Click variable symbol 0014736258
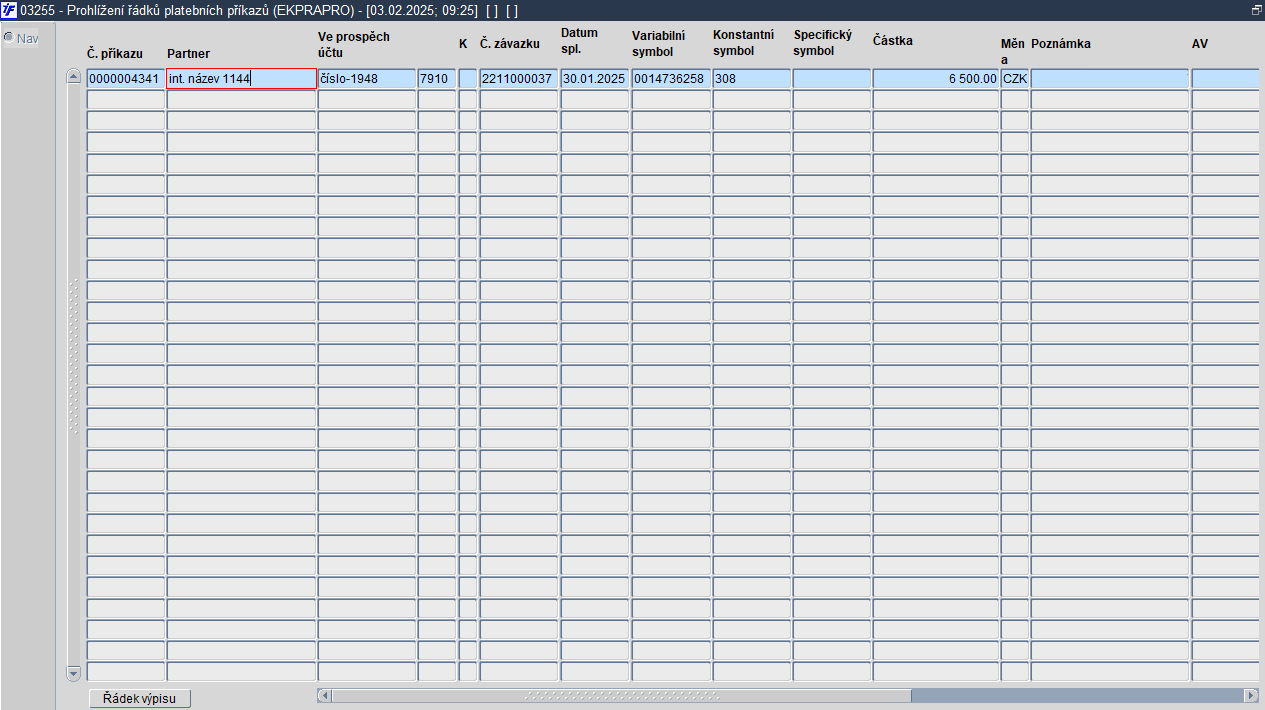1265x710 pixels. click(671, 78)
